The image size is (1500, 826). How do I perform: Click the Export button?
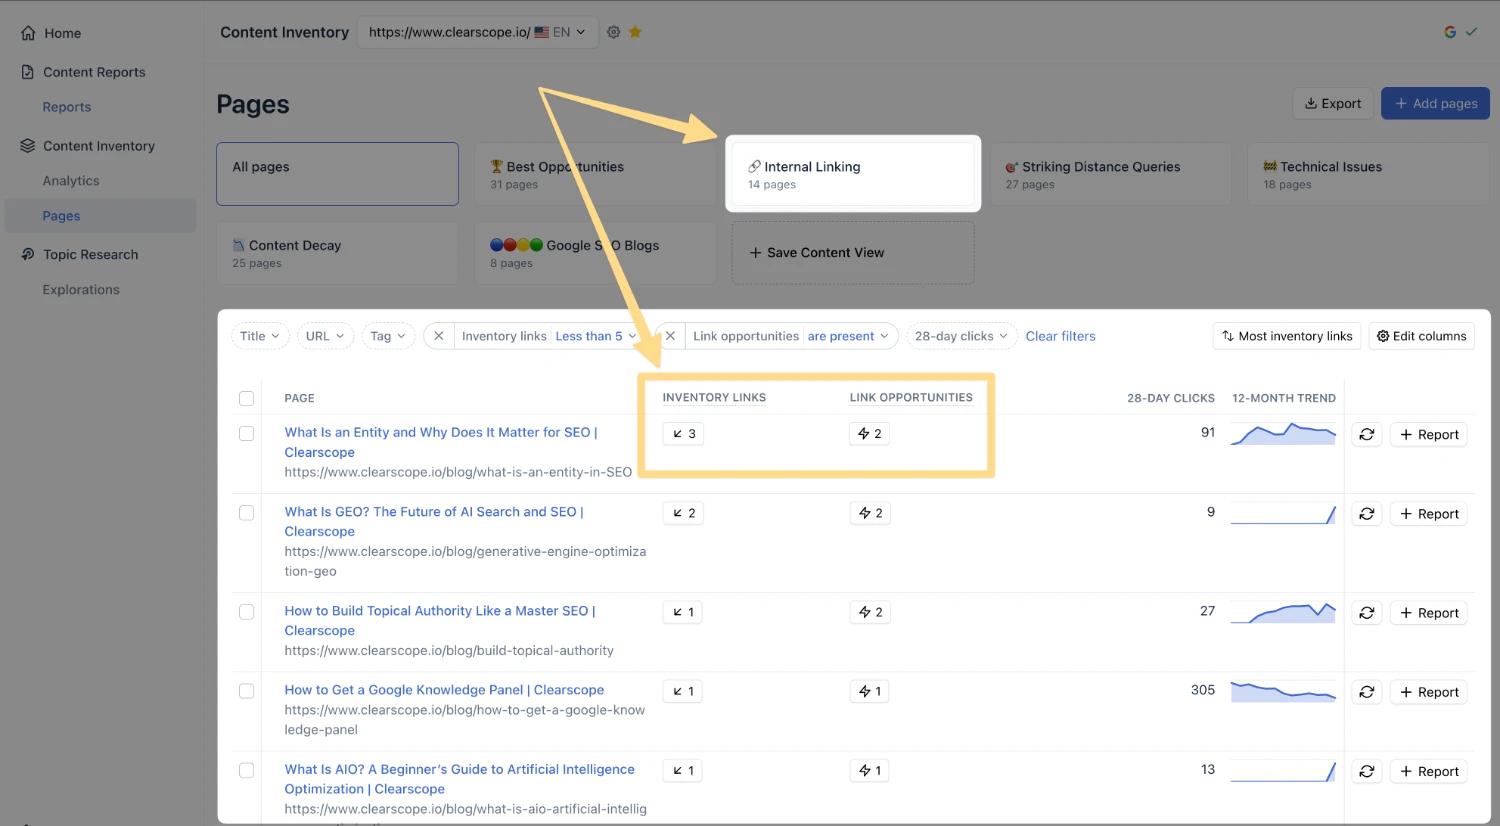tap(1333, 103)
